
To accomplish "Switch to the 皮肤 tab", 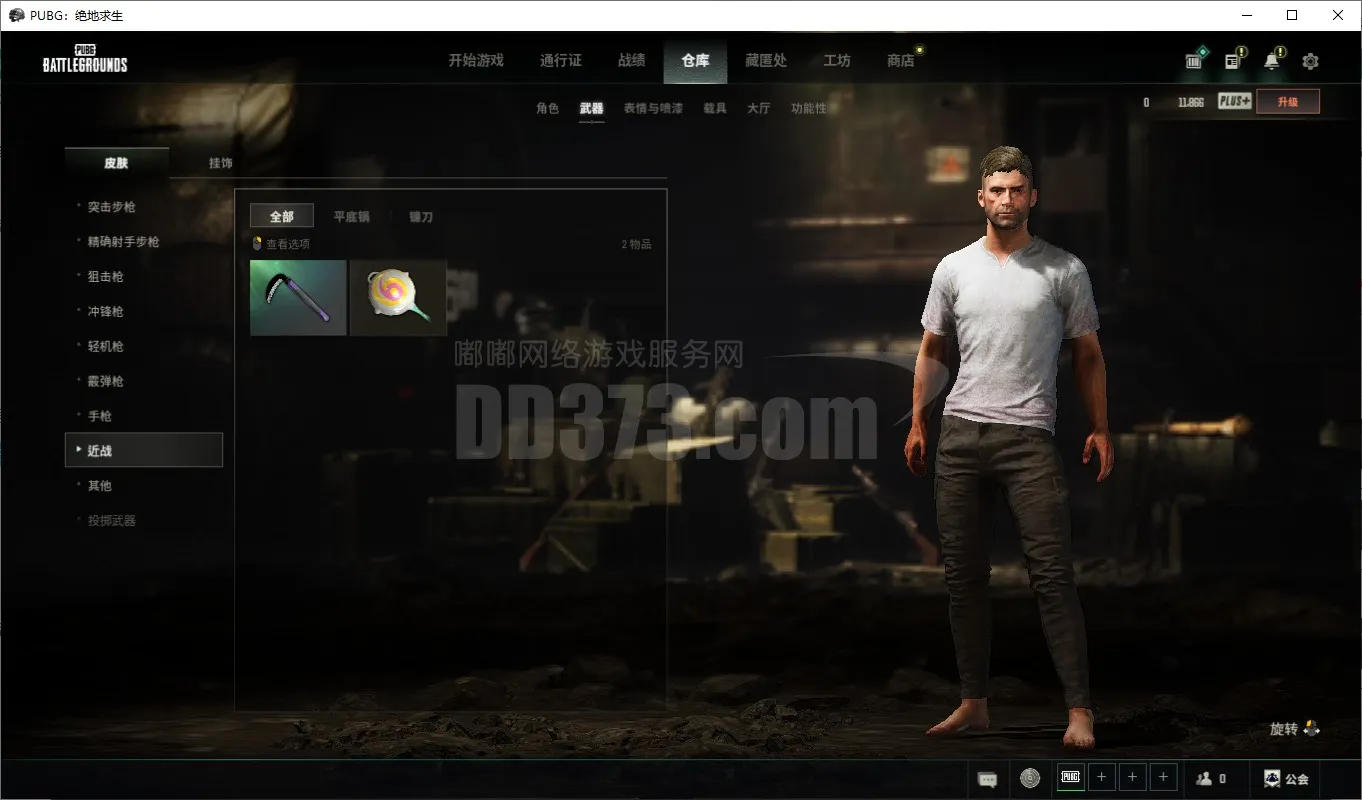I will [117, 163].
